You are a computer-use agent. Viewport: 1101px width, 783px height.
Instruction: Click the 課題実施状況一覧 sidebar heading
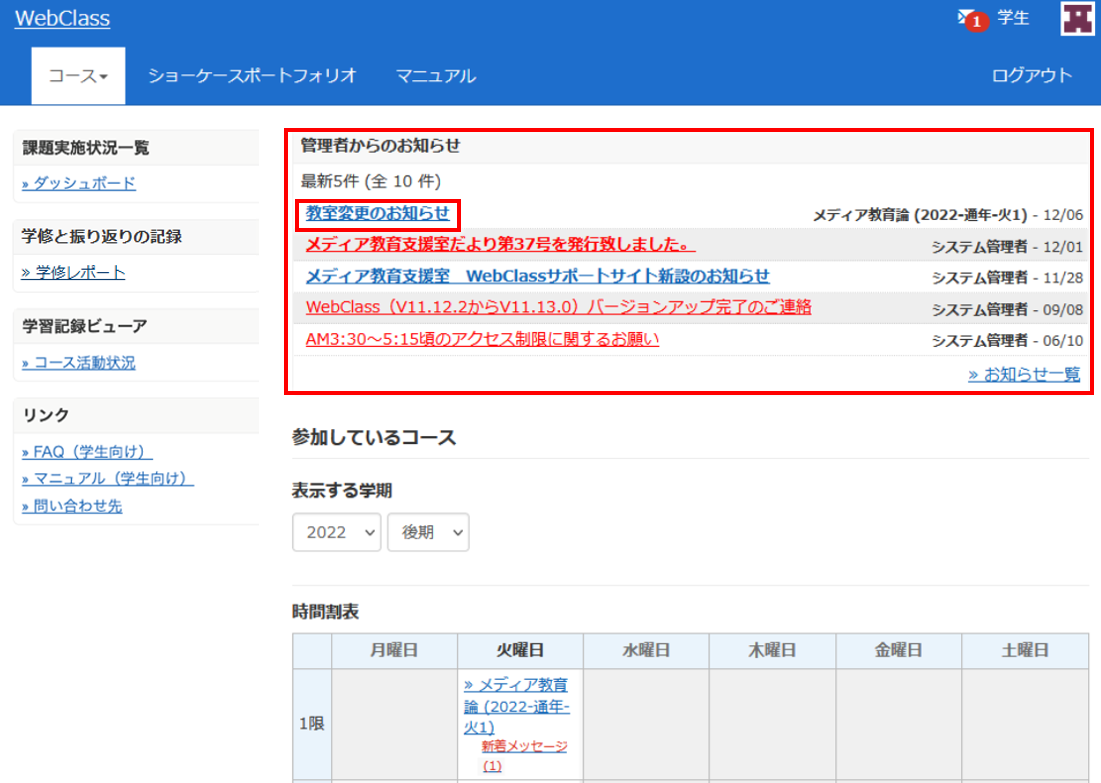point(86,147)
